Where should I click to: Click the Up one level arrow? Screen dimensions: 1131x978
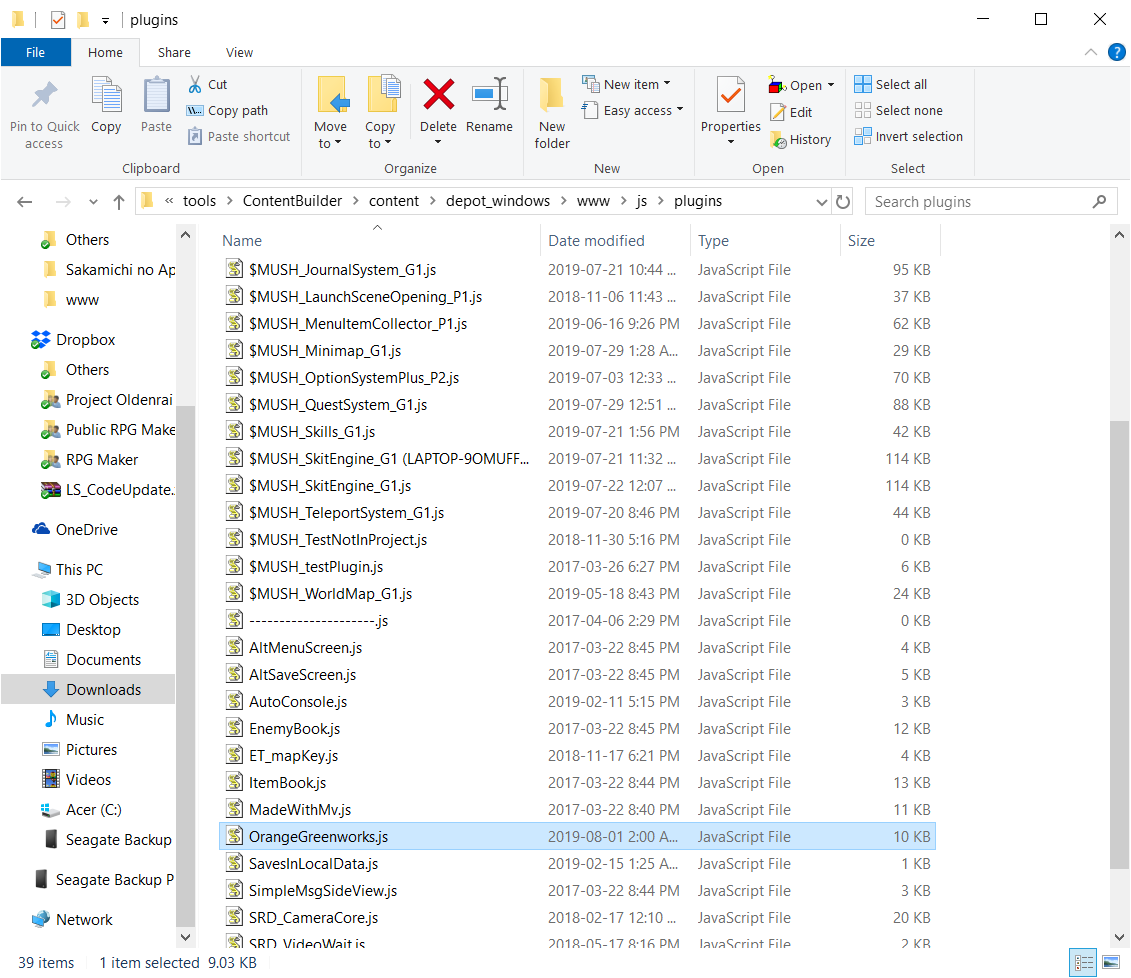(x=119, y=202)
